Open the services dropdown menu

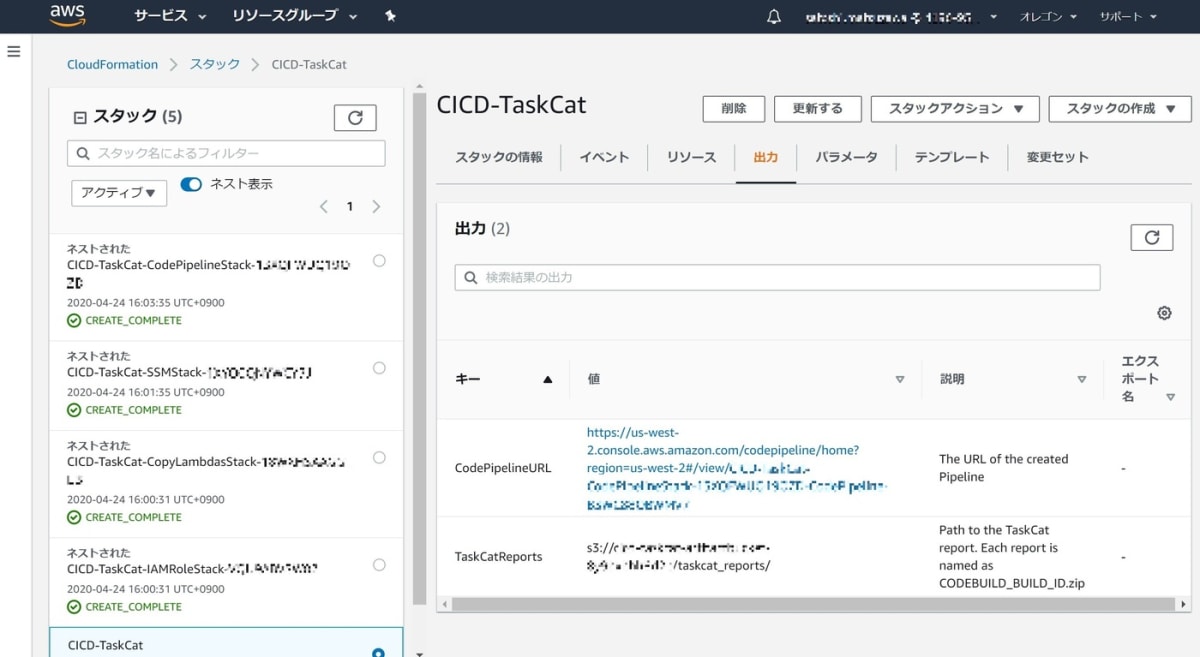[171, 17]
